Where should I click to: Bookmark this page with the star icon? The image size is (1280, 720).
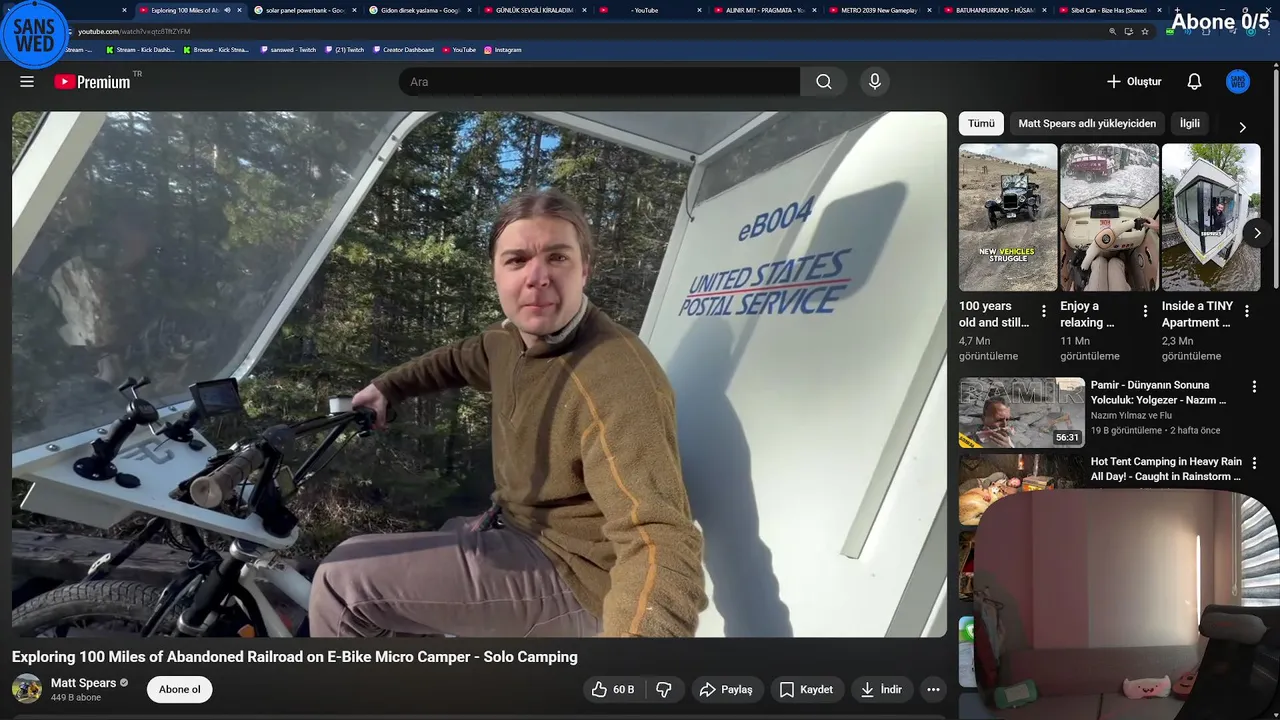pyautogui.click(x=1145, y=31)
